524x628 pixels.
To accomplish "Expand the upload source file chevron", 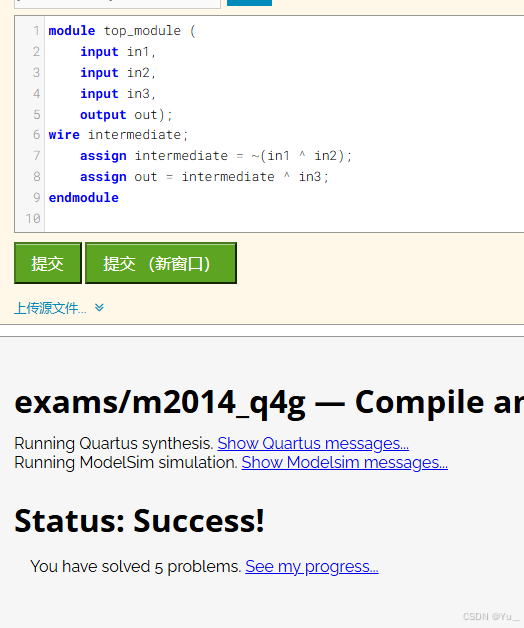I will pos(99,308).
